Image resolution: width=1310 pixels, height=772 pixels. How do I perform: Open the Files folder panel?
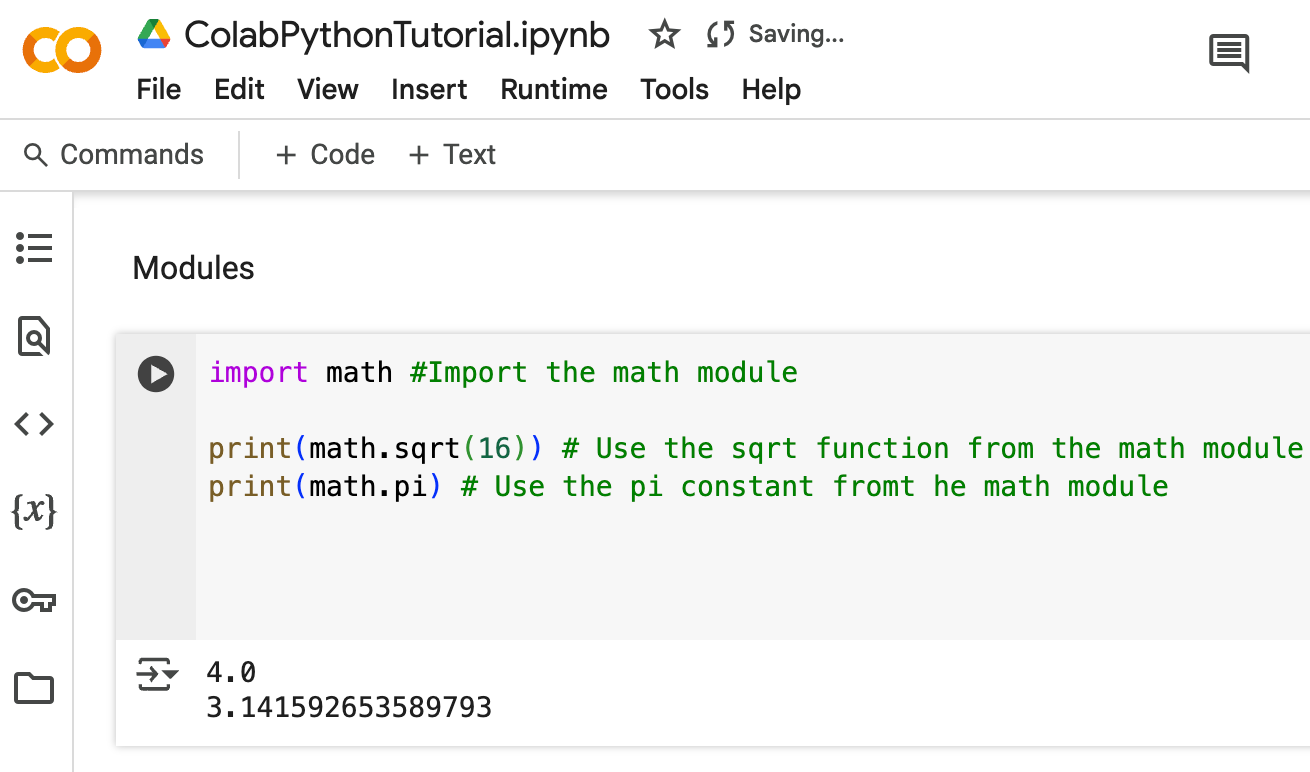[34, 688]
